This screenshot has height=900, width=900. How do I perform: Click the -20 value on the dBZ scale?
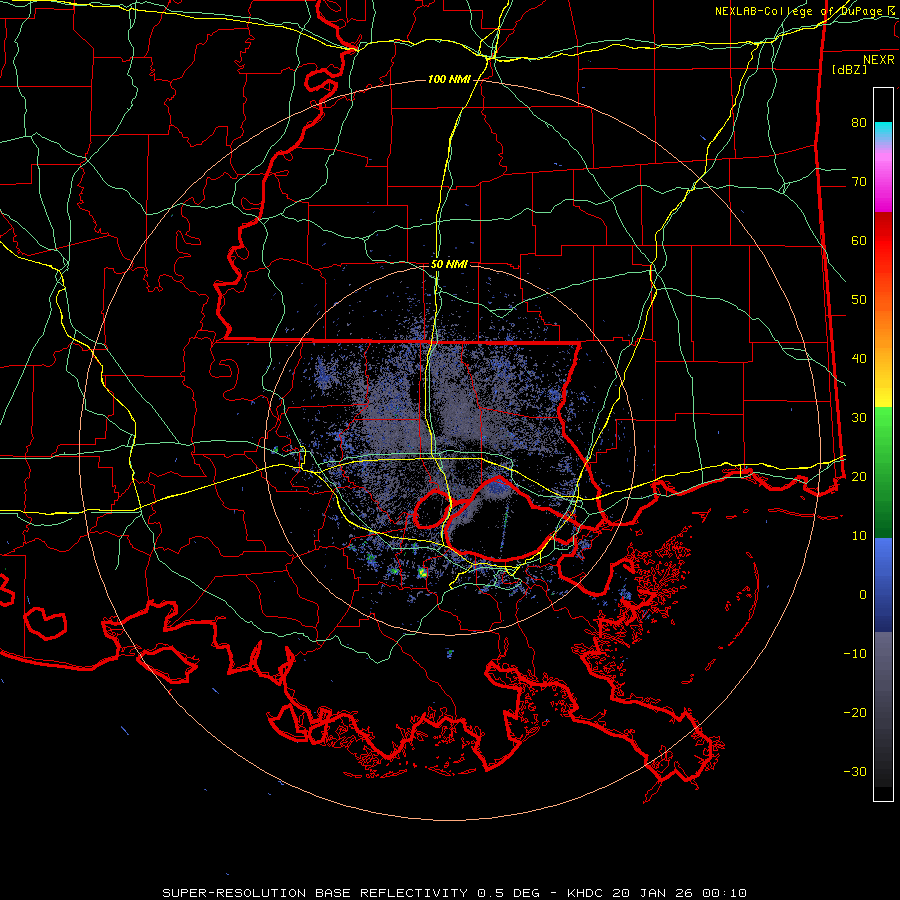855,712
